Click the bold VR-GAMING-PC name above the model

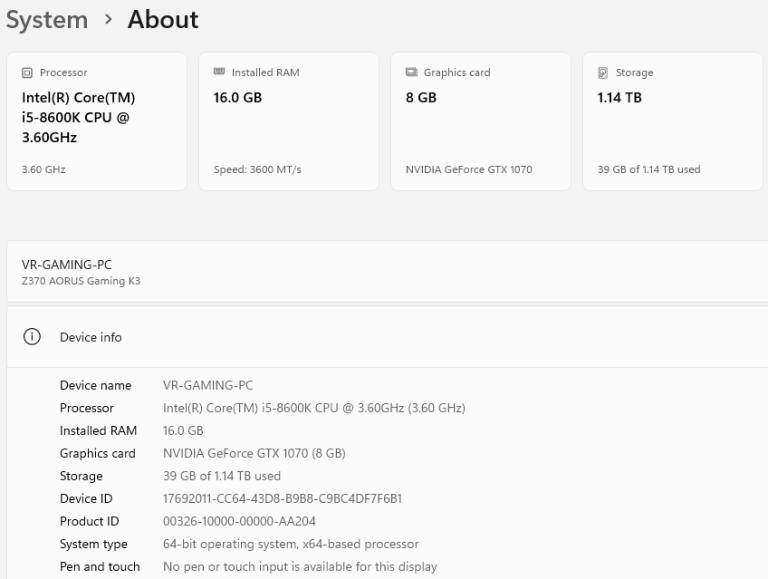point(67,265)
